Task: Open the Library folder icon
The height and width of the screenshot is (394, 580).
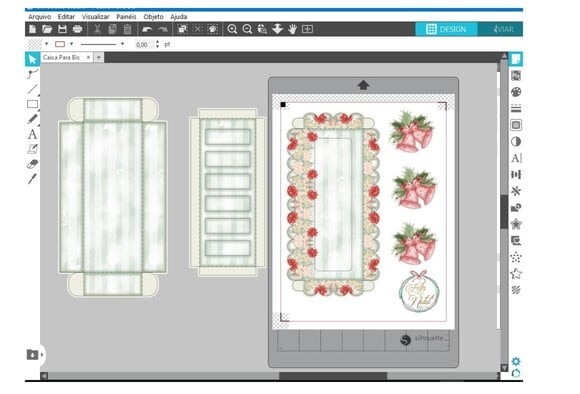Action: point(32,355)
